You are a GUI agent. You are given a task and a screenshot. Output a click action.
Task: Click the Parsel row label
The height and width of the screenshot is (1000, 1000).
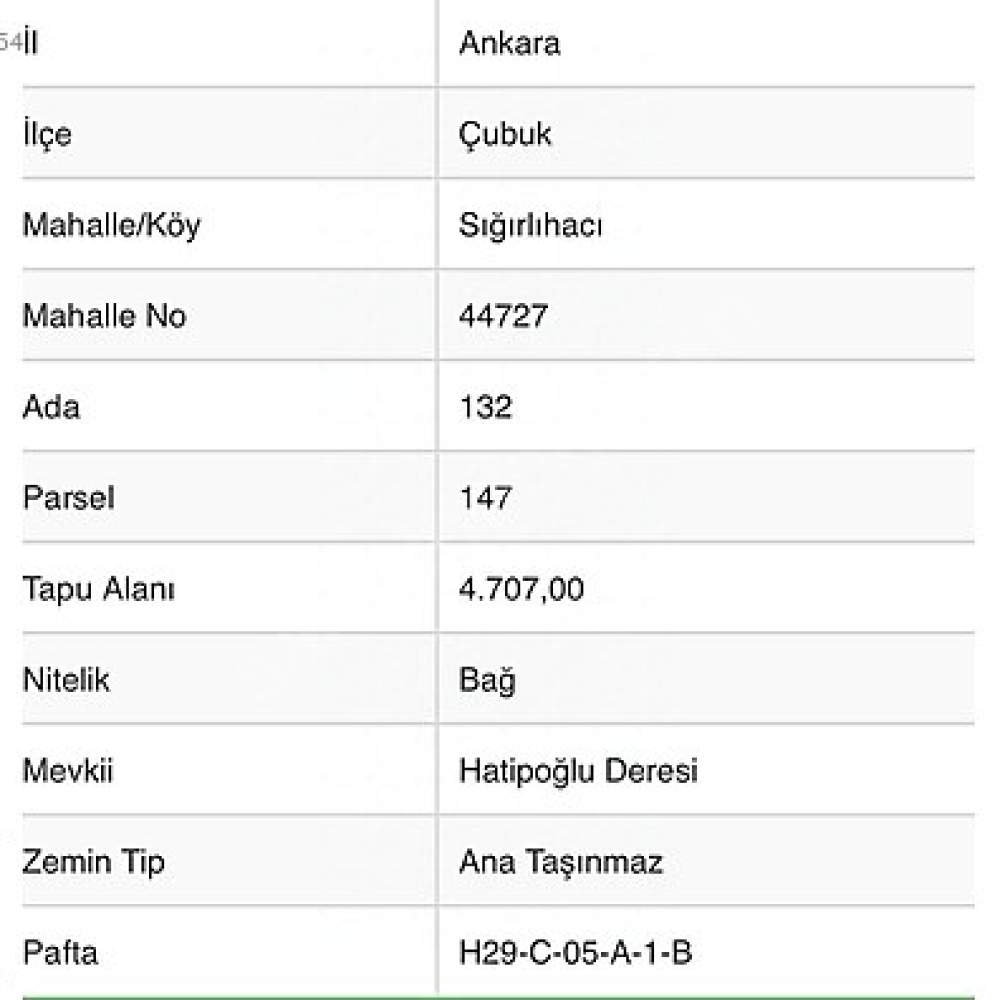point(69,497)
